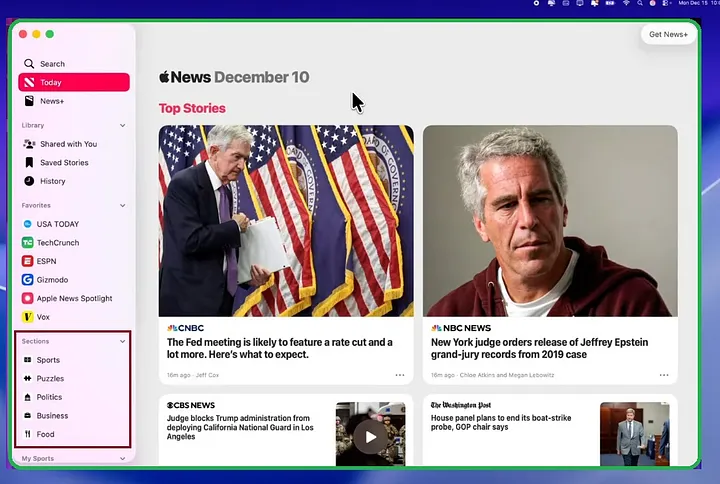720x484 pixels.
Task: Collapse the Favorites section chevron
Action: [x=123, y=205]
